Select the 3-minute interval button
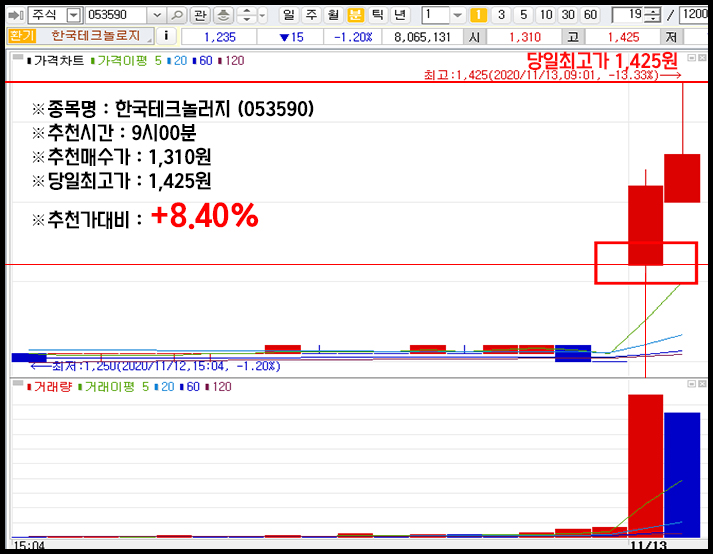This screenshot has width=713, height=554. click(x=501, y=15)
